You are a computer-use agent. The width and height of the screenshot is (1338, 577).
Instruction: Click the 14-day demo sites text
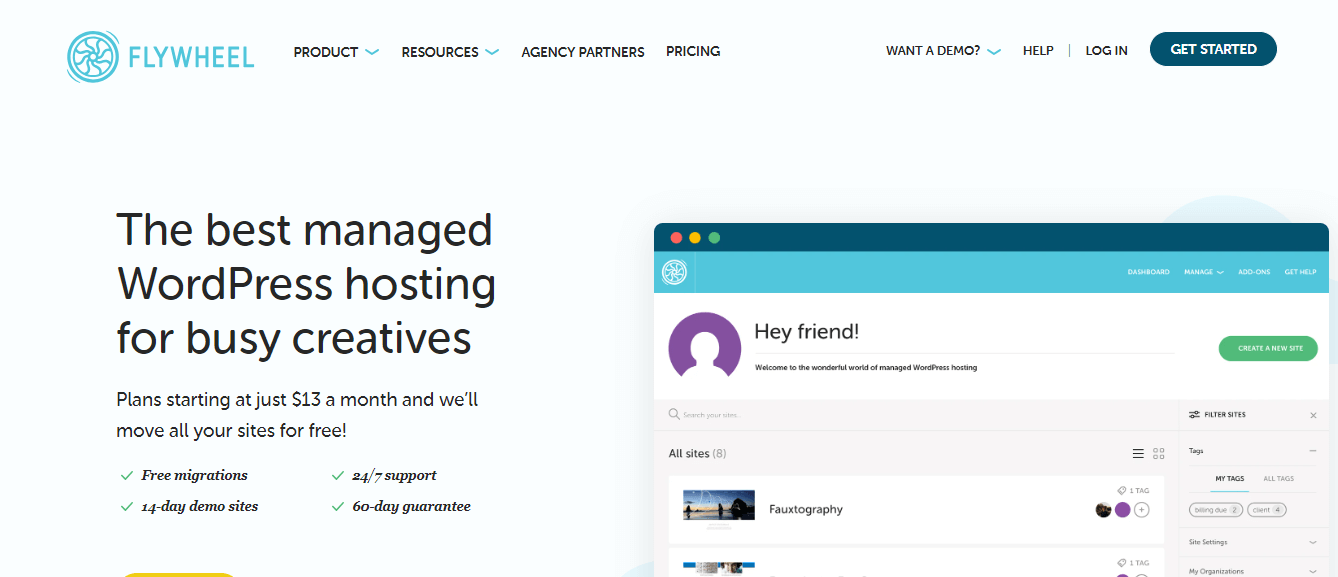tap(200, 507)
